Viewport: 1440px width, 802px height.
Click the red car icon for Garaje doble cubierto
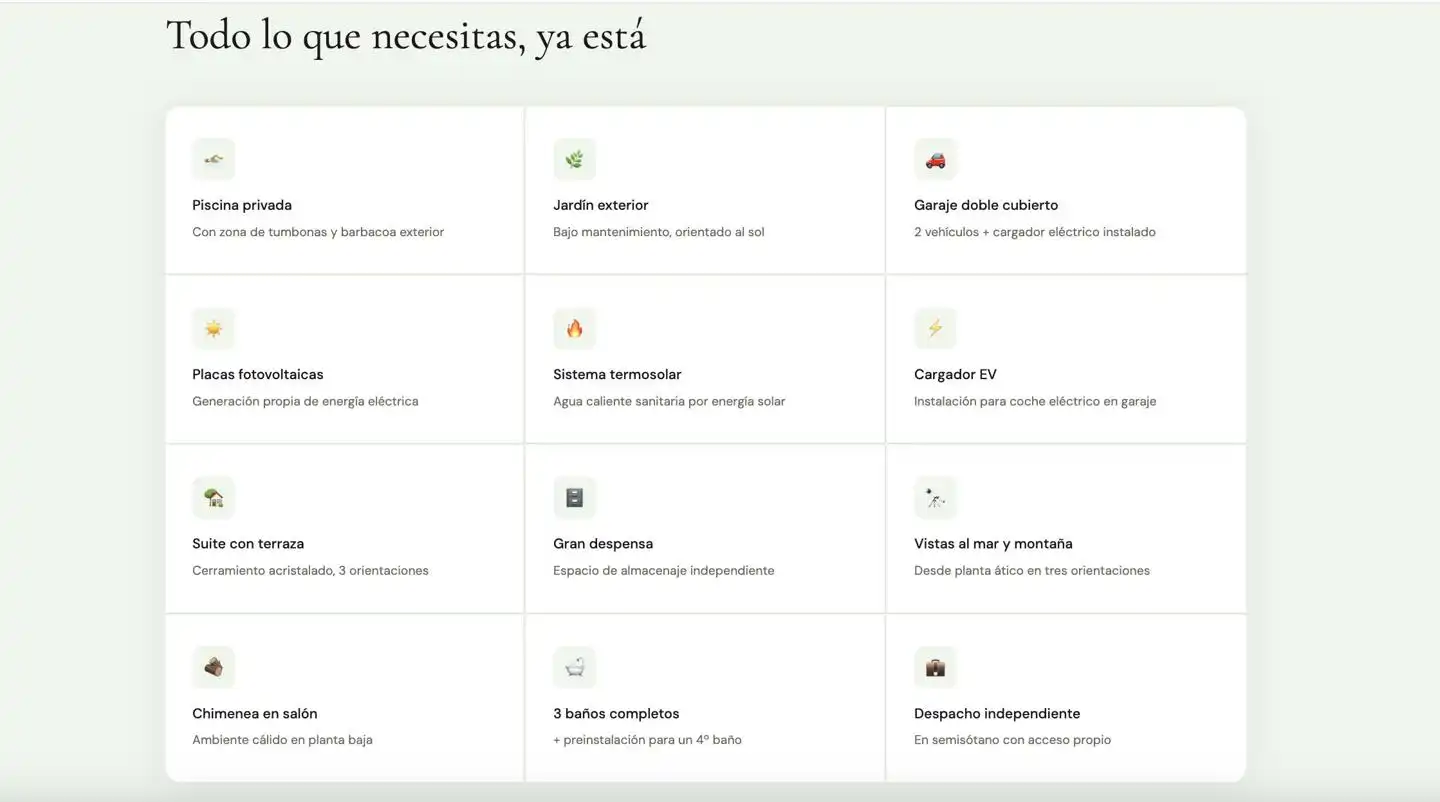click(x=935, y=159)
